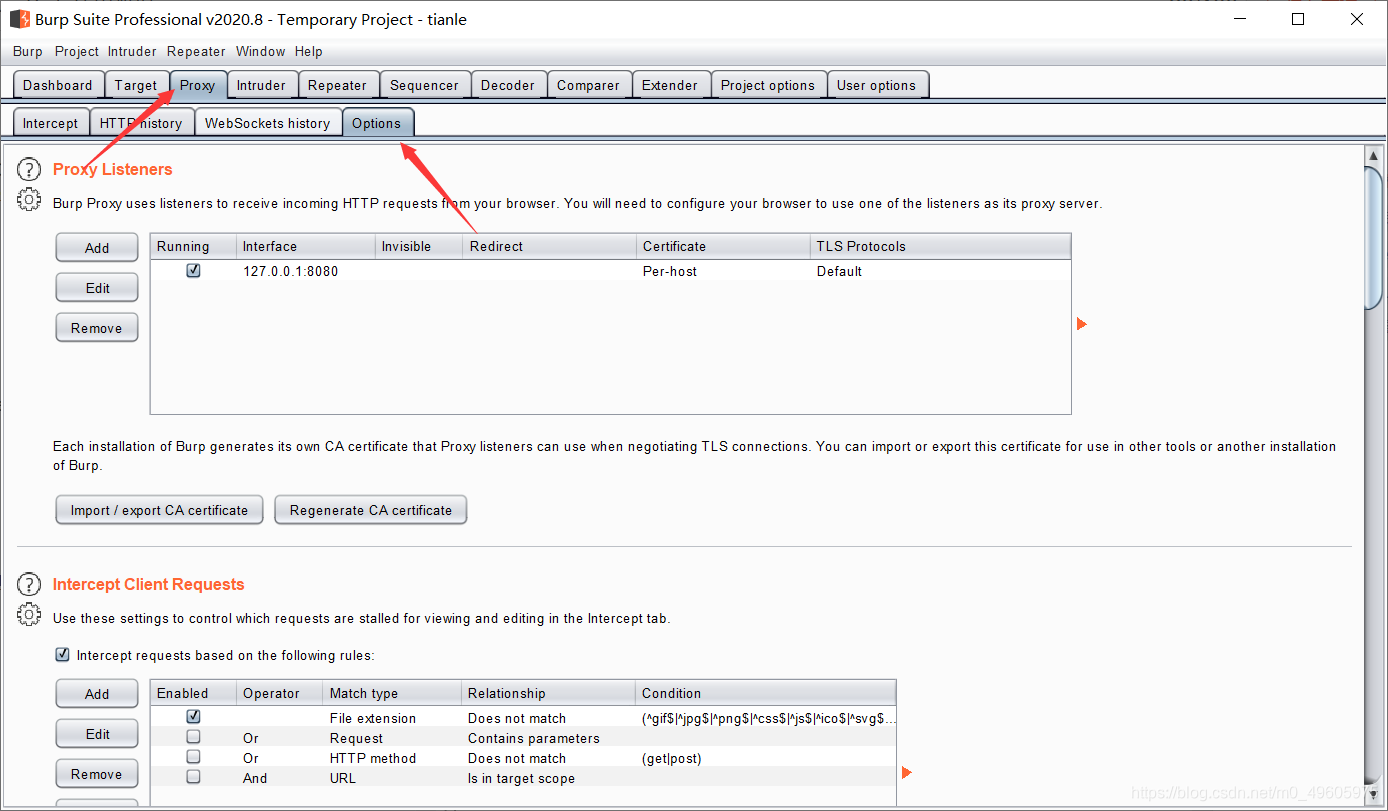Image resolution: width=1388 pixels, height=811 pixels.
Task: Open the HTTP history sub-tab
Action: pos(141,123)
